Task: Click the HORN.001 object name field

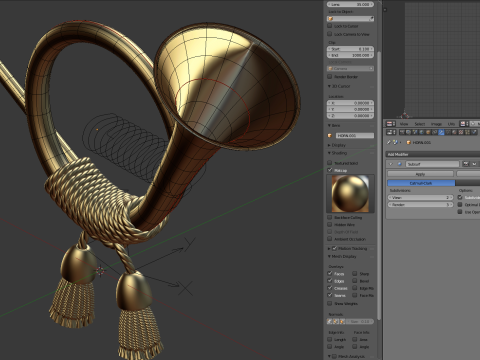Action: 355,135
